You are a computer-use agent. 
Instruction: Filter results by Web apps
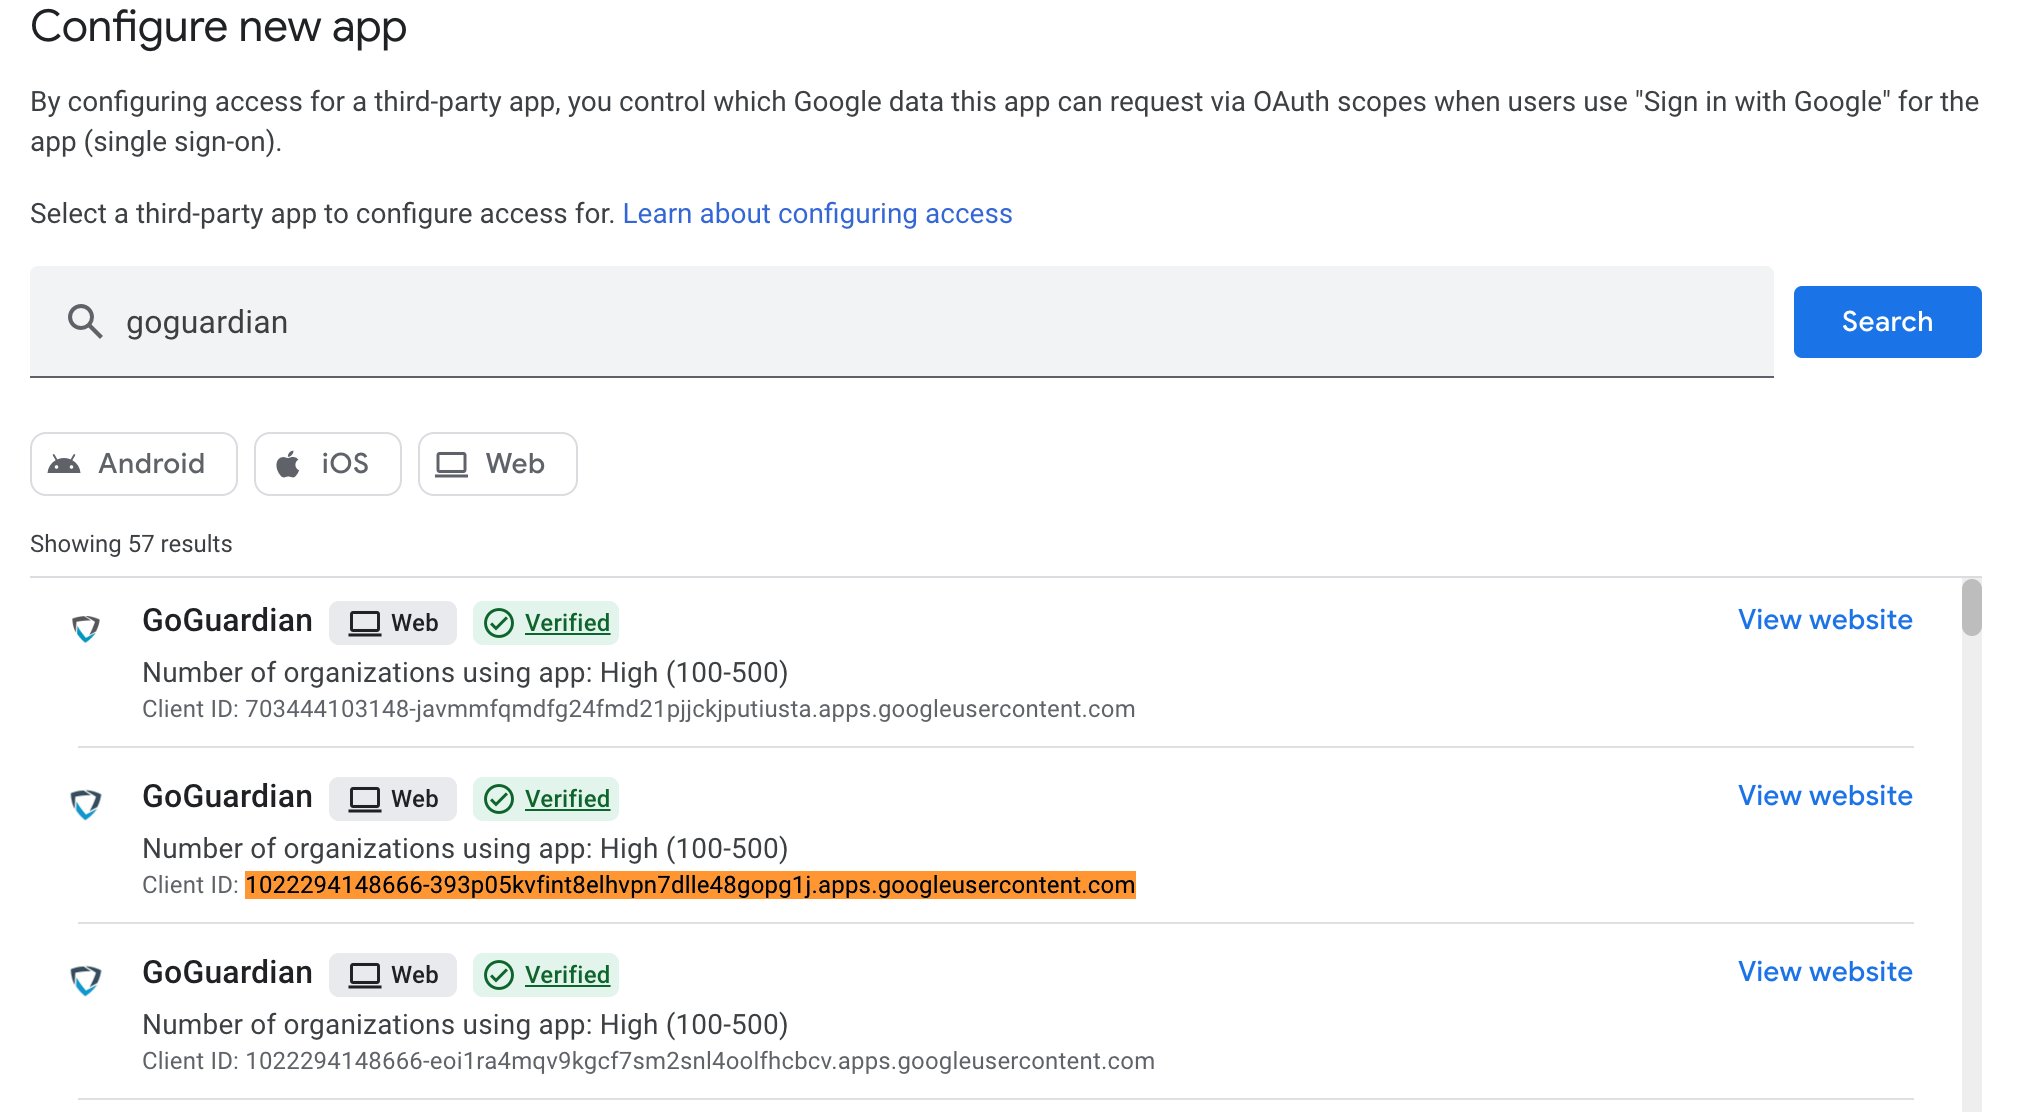(498, 464)
